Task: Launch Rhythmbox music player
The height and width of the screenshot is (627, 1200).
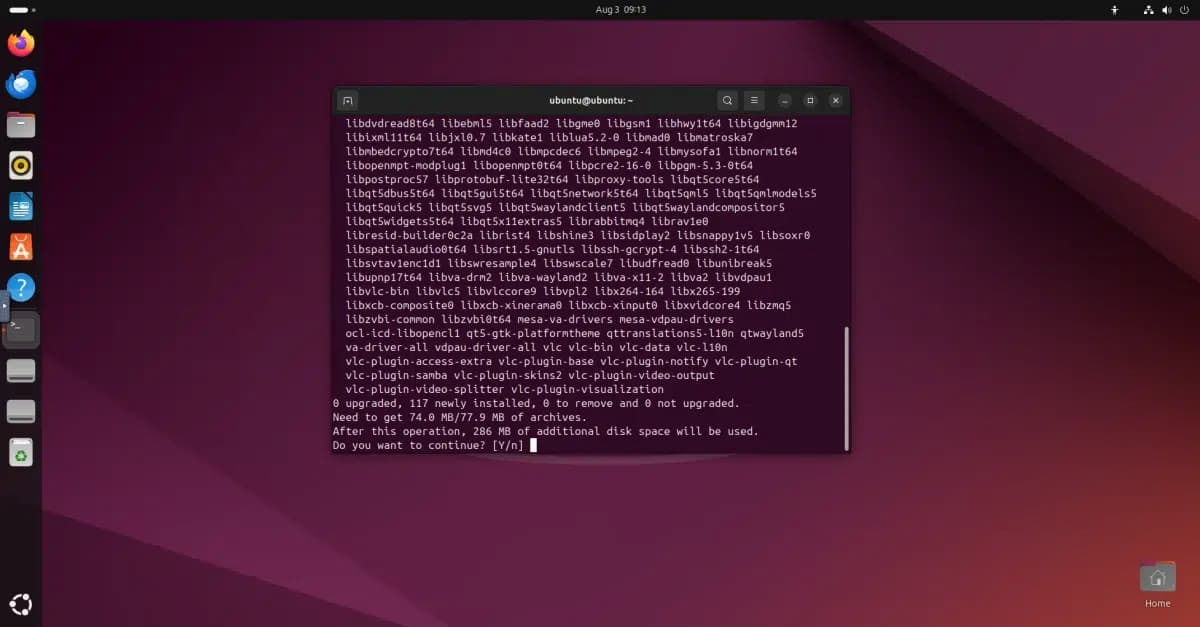Action: (x=21, y=166)
